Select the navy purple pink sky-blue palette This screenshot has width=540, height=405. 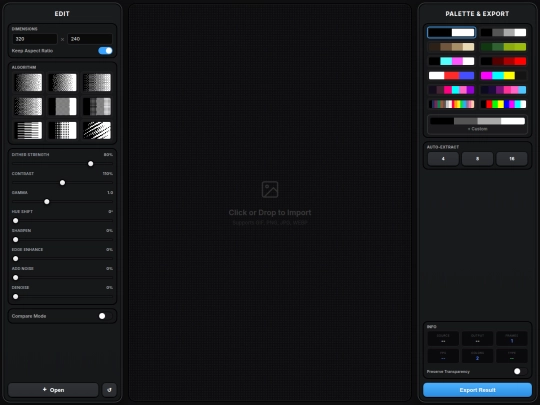point(503,90)
